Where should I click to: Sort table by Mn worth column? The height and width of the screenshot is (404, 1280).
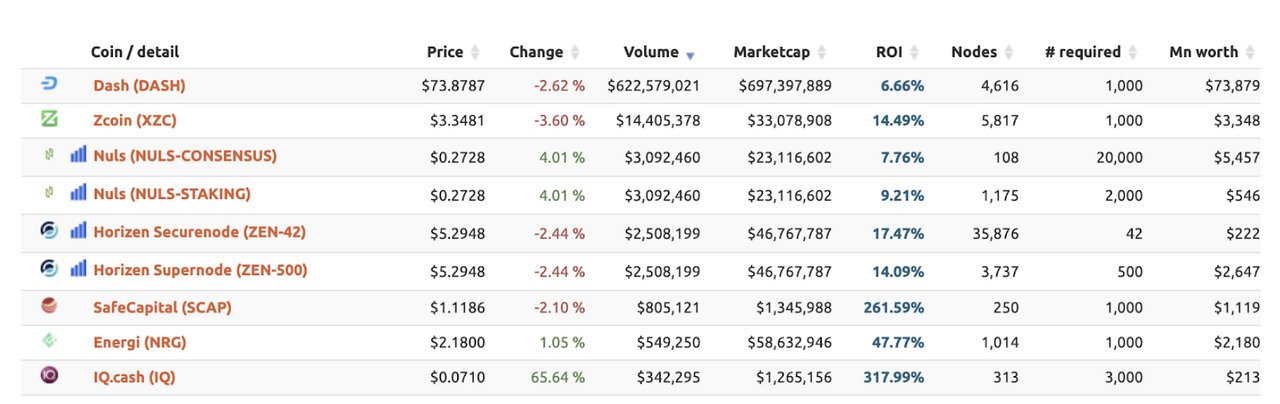click(x=1211, y=52)
